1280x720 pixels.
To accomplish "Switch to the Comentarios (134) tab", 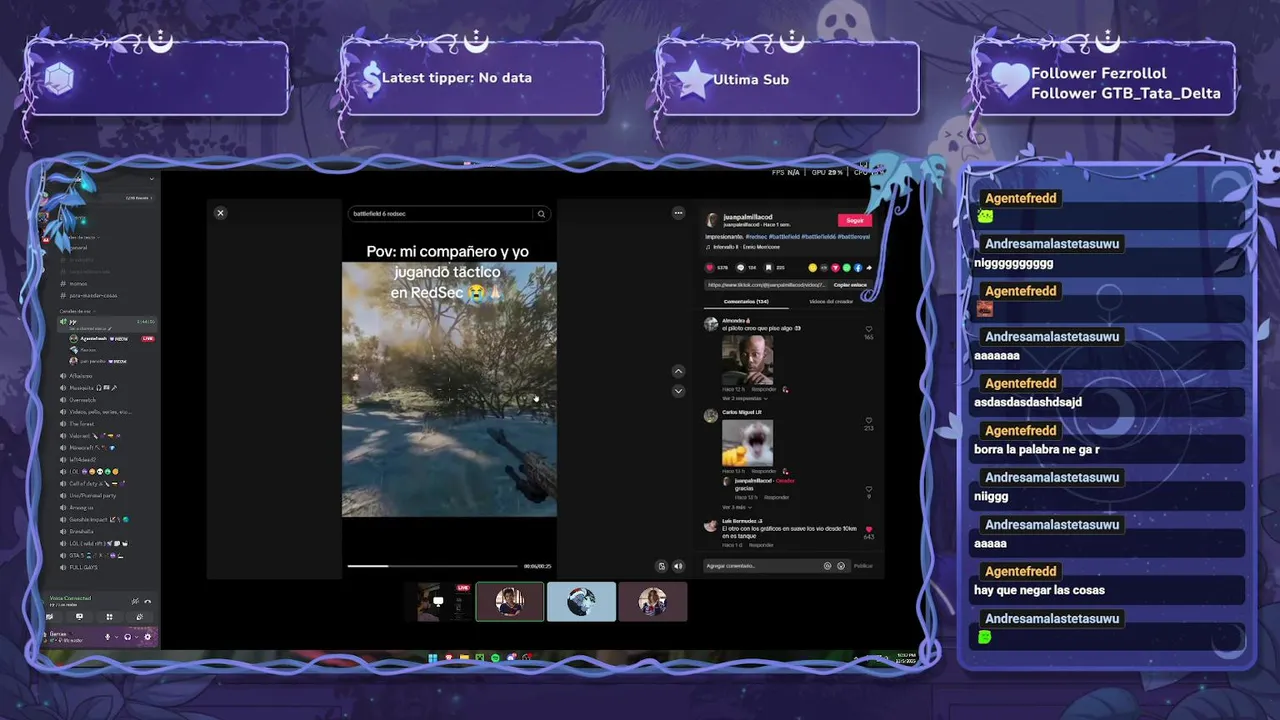I will point(747,301).
